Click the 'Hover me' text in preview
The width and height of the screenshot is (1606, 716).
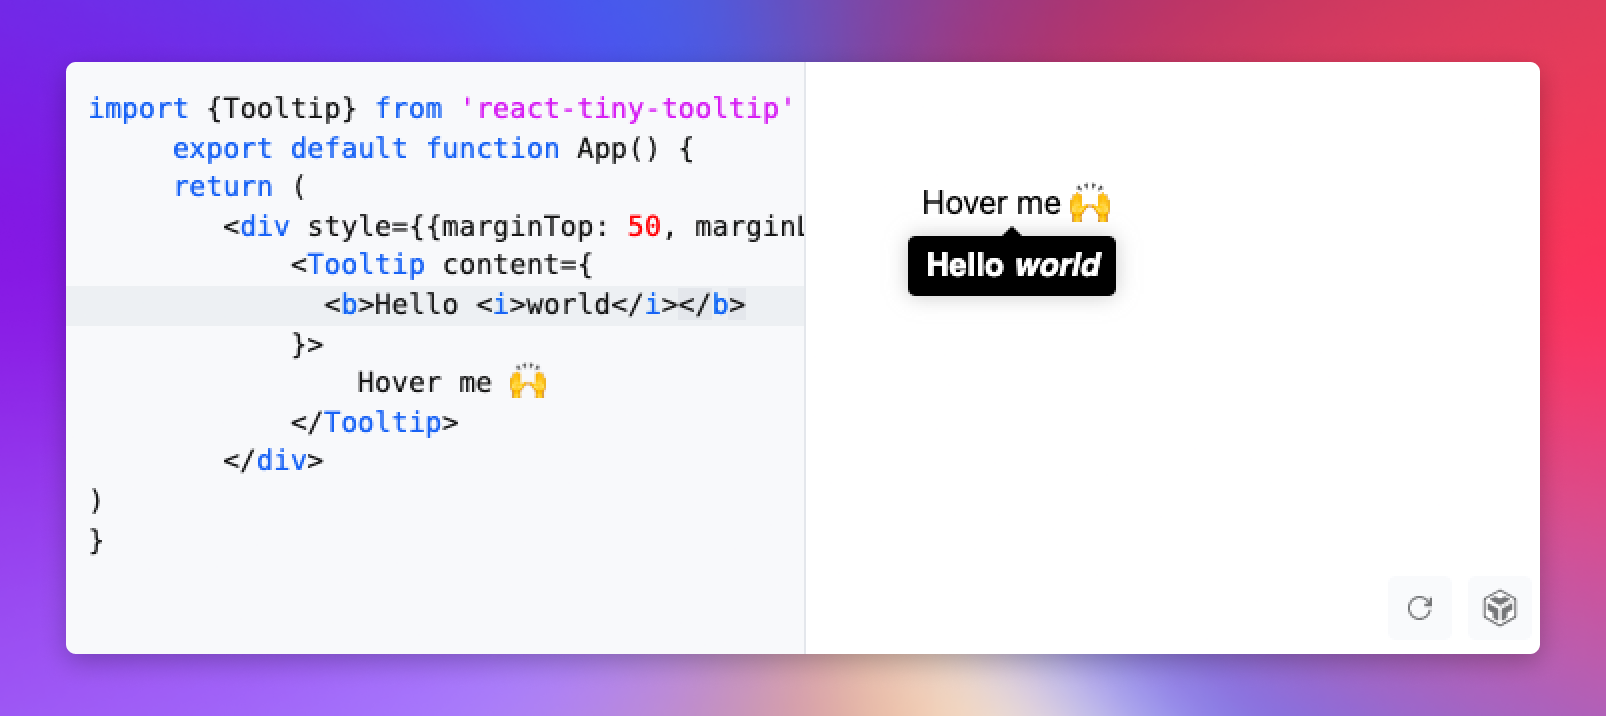point(1016,203)
